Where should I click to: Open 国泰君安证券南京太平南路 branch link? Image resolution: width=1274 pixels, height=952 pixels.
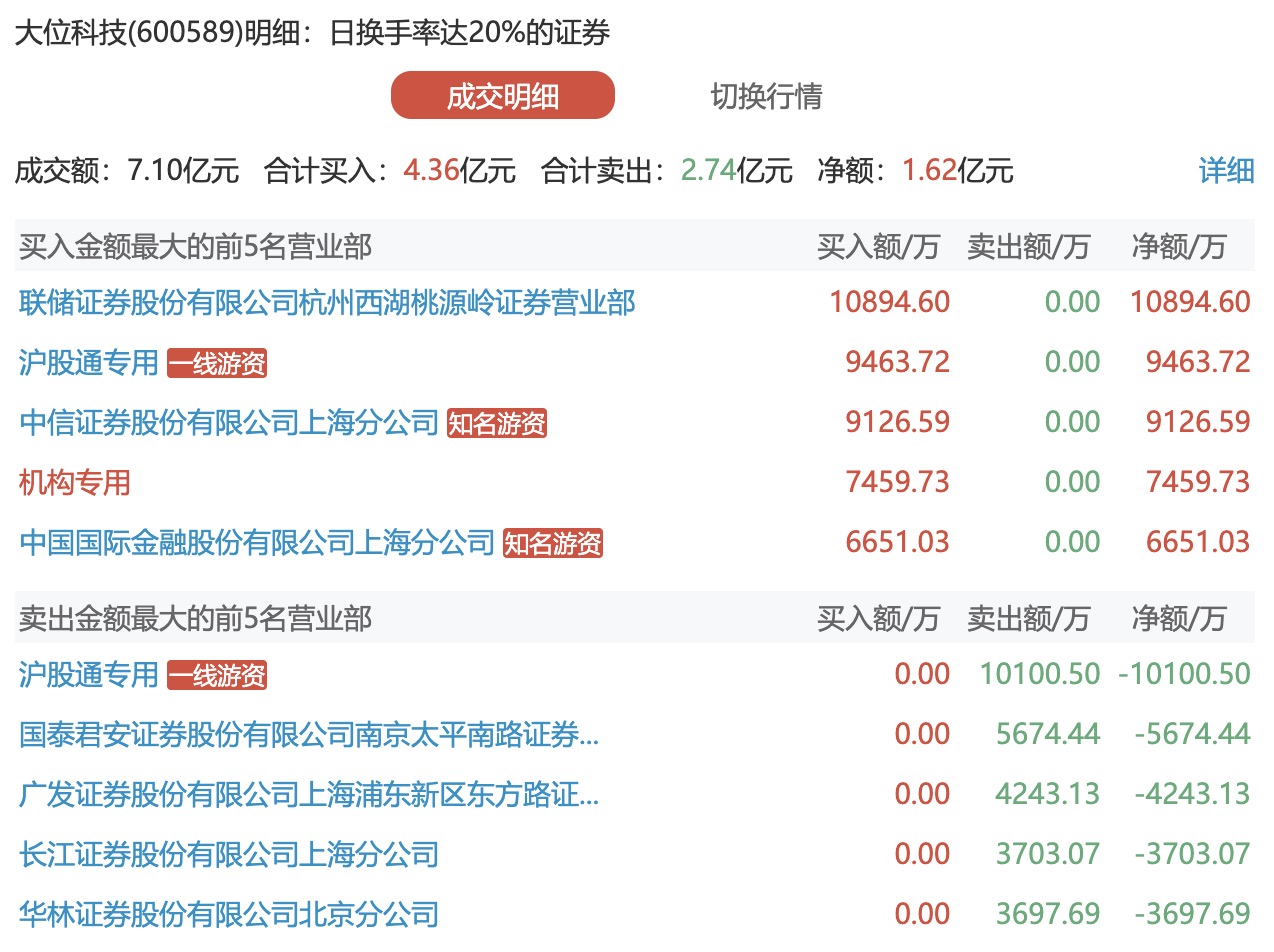pos(309,735)
